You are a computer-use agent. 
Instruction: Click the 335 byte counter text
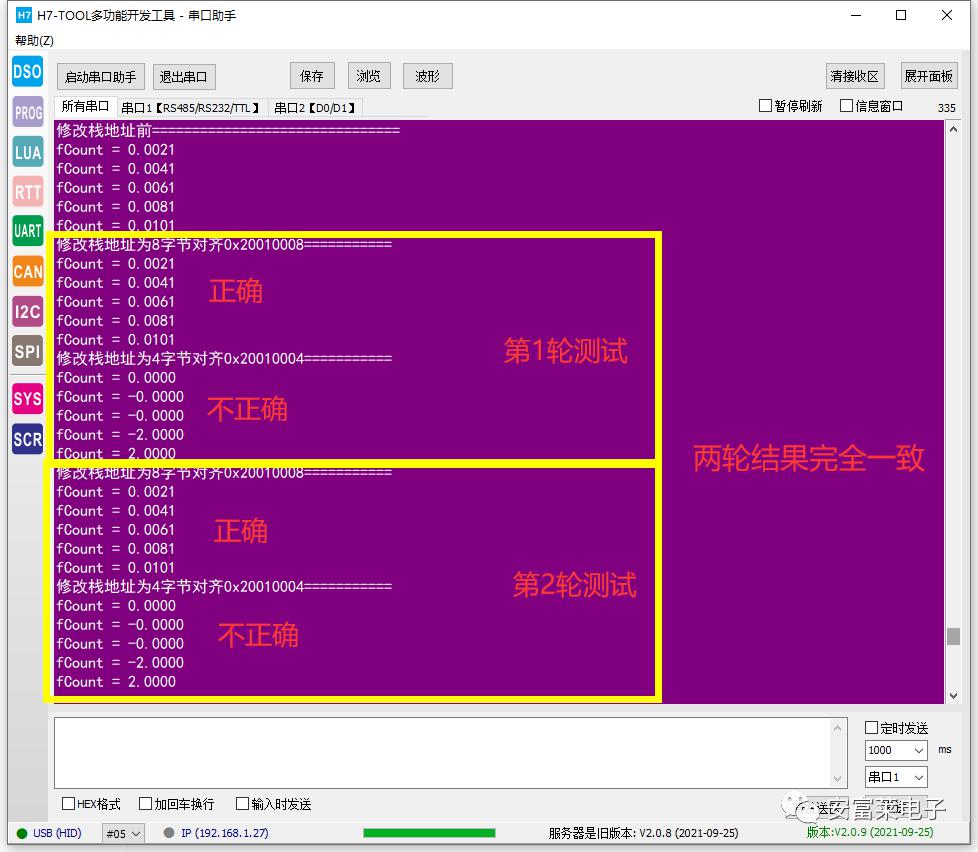click(x=946, y=108)
